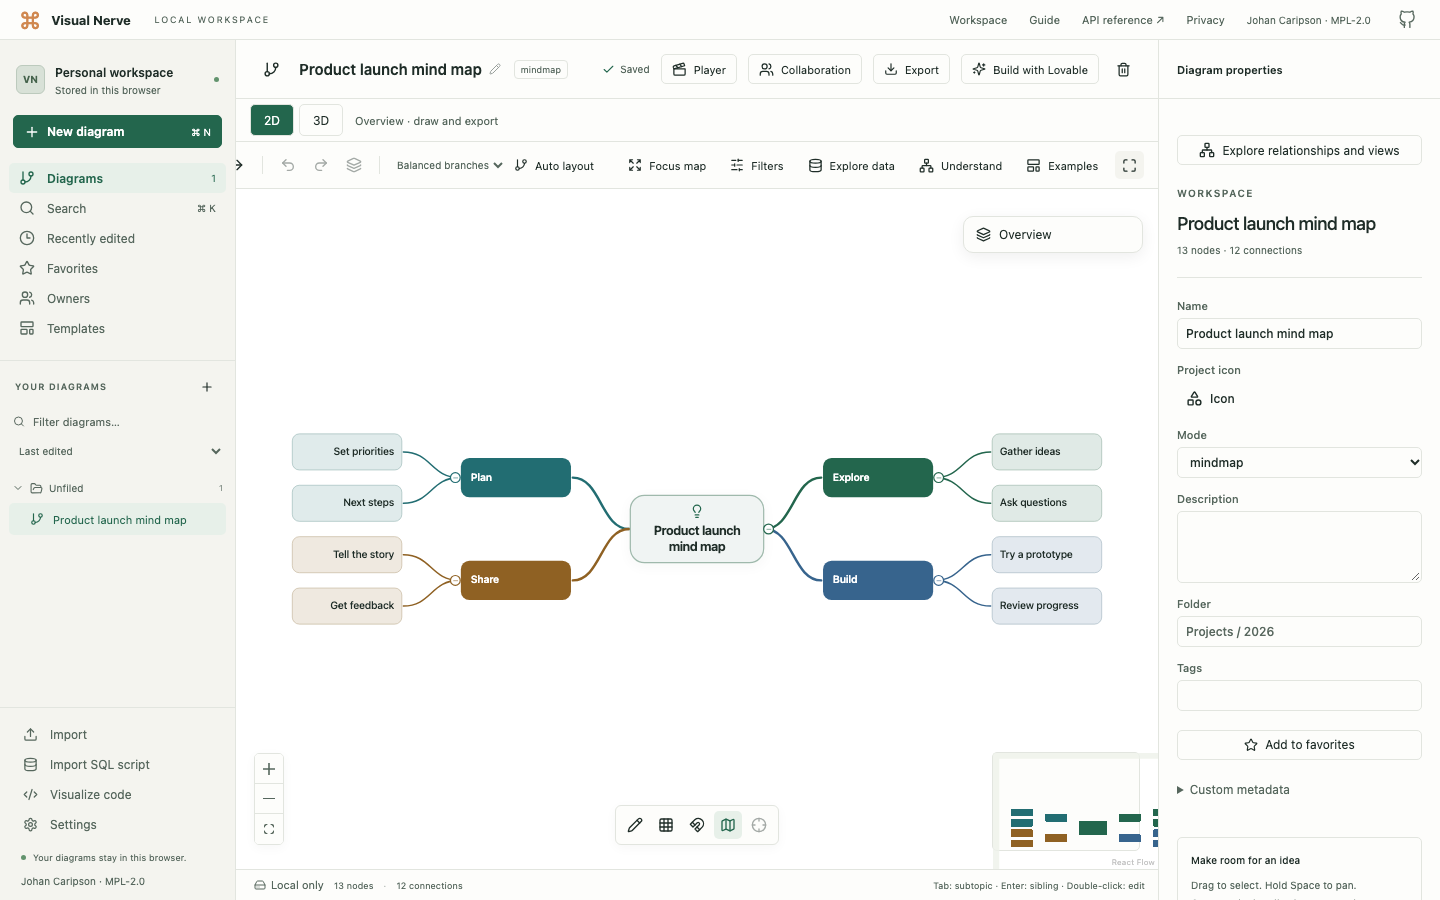Open Collaboration options
Screen dimensions: 1440x900
click(805, 70)
